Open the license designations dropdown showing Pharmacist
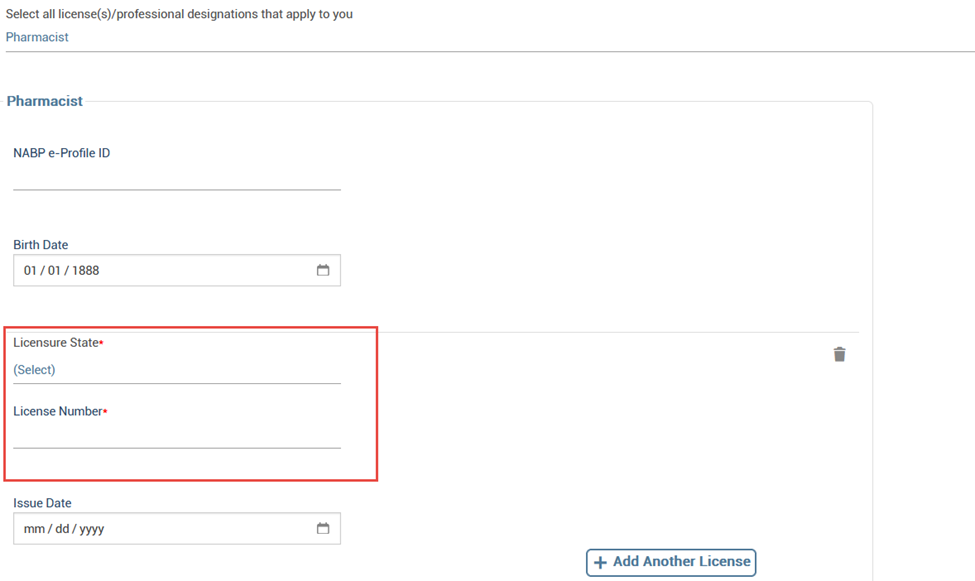The width and height of the screenshot is (975, 581). coord(490,37)
